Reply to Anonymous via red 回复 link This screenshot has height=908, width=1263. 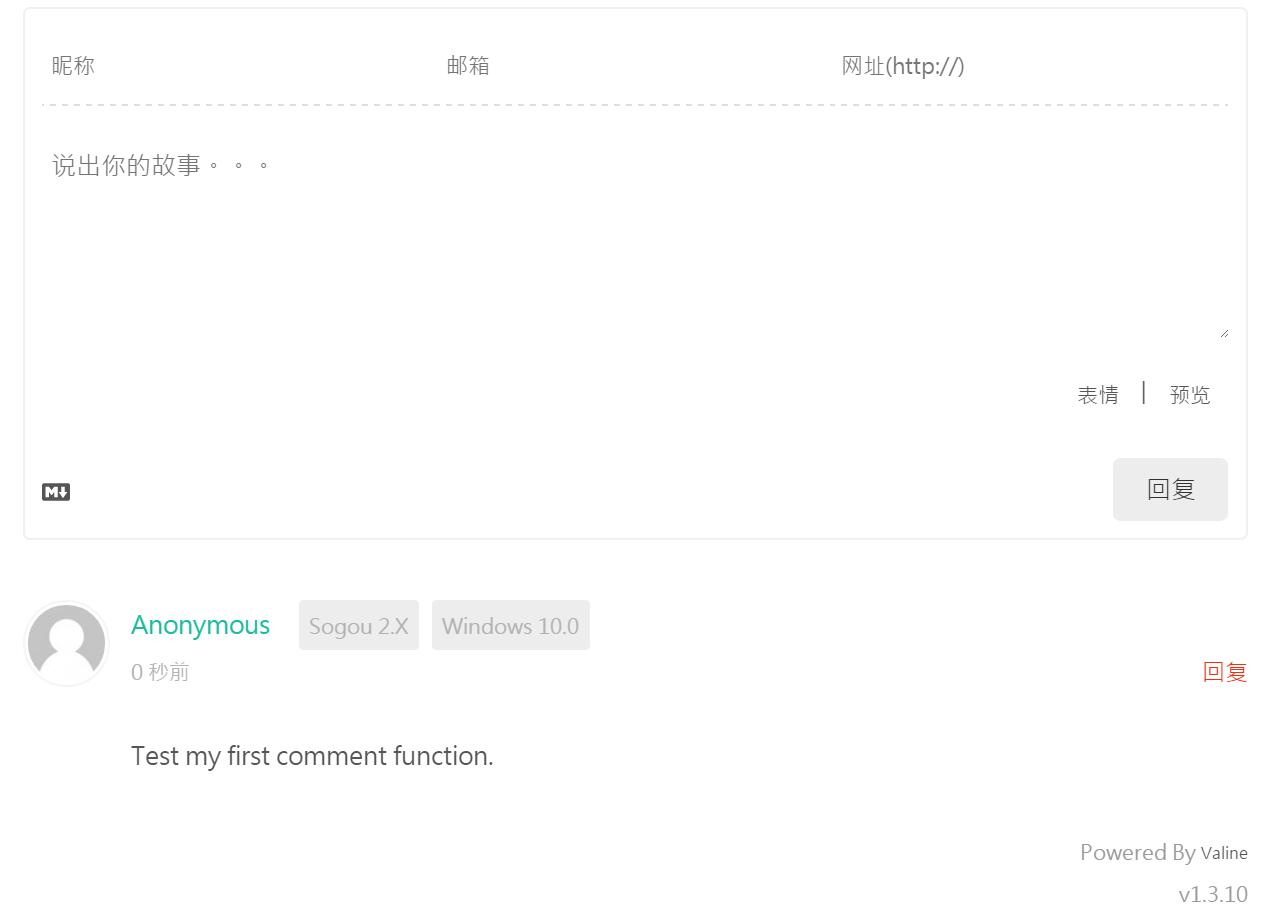1225,672
